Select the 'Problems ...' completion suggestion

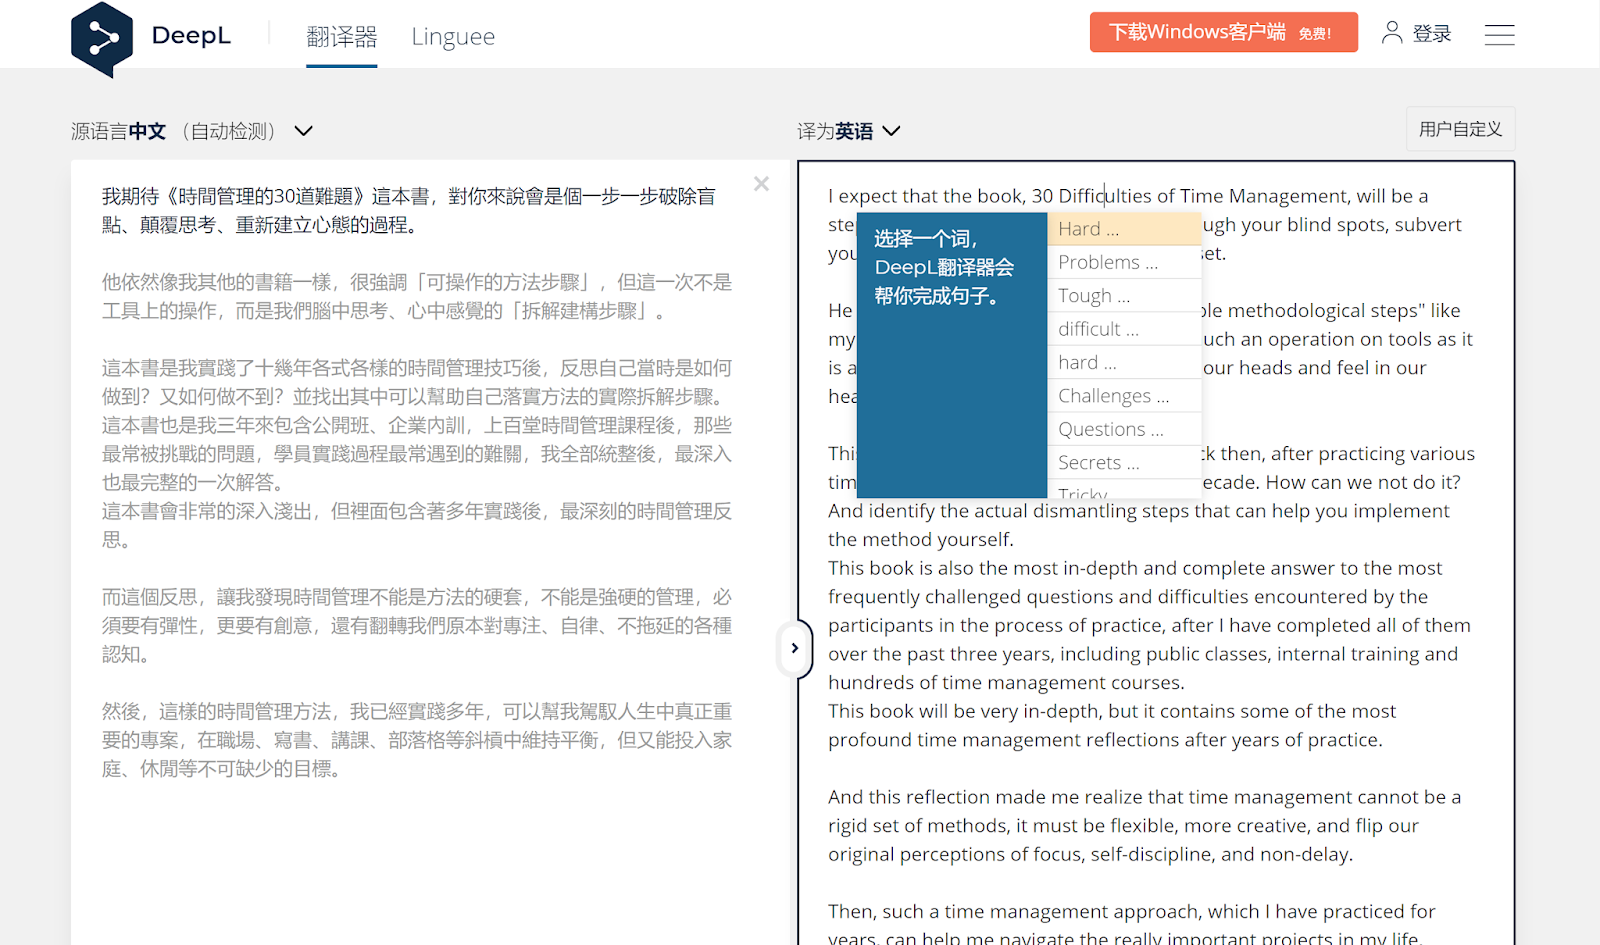pyautogui.click(x=1124, y=261)
